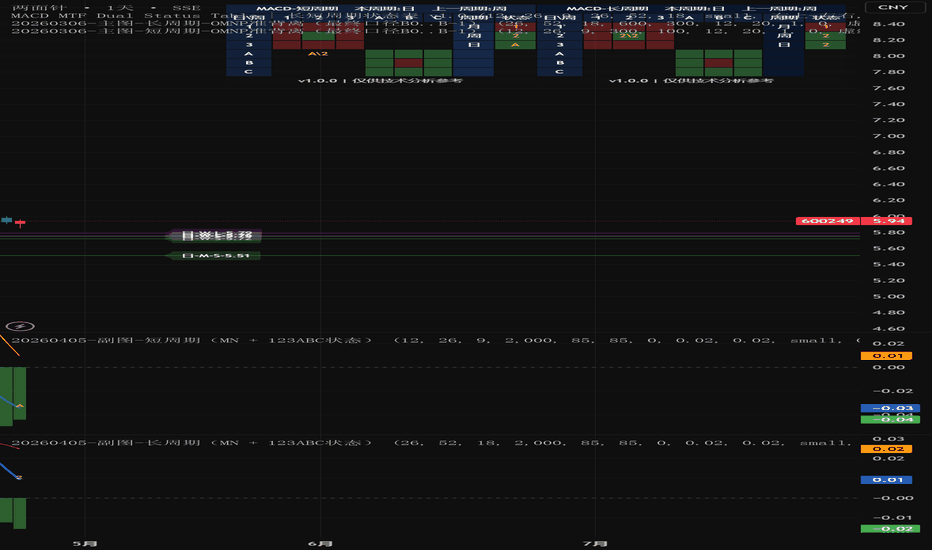
Task: Click the orange 0.02 value label in long-period pane
Action: coord(887,449)
